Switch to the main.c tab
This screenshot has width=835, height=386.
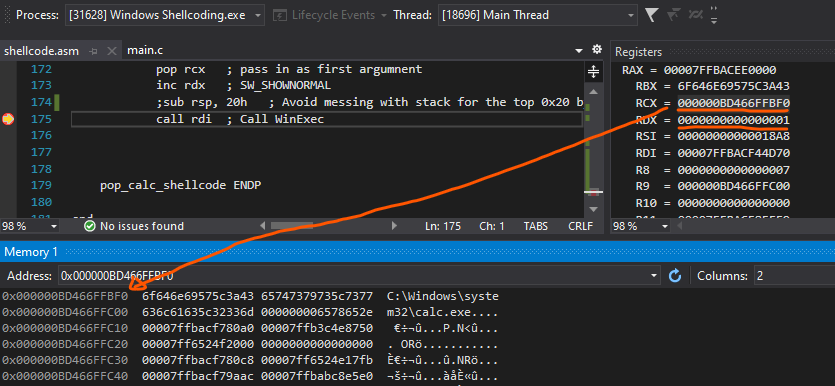click(145, 51)
